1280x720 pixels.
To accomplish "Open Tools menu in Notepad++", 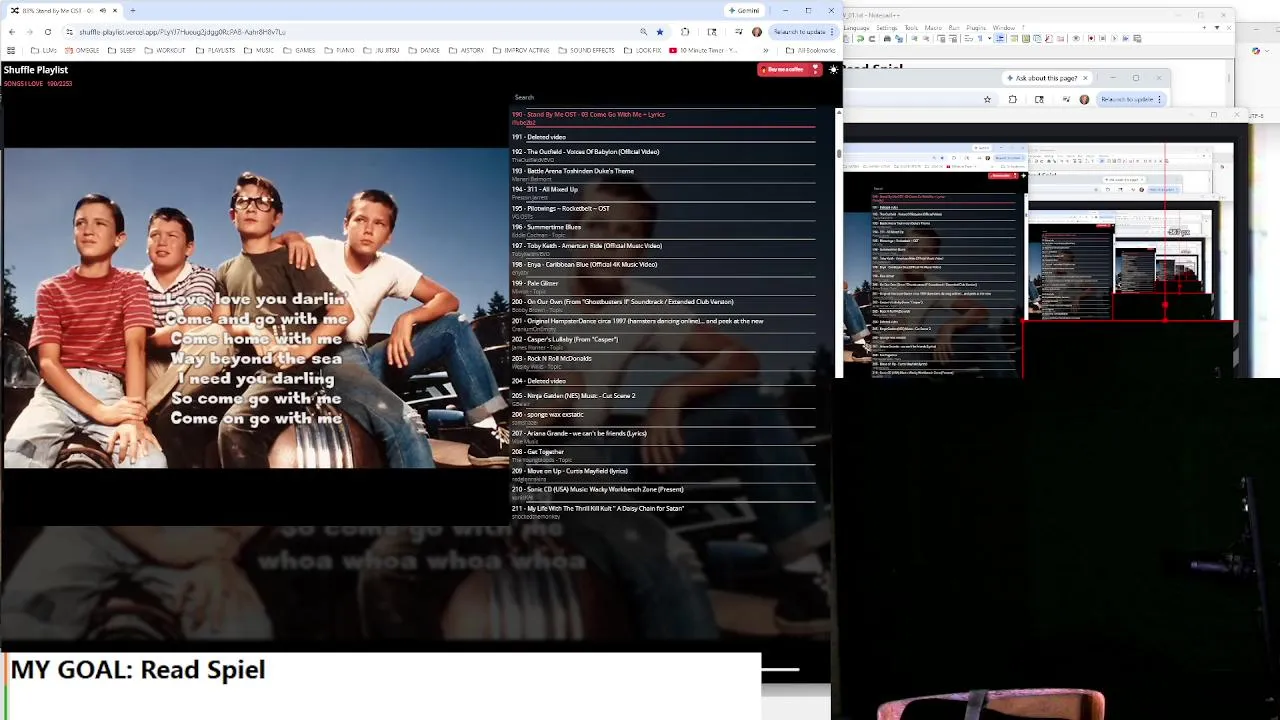I will 911,28.
